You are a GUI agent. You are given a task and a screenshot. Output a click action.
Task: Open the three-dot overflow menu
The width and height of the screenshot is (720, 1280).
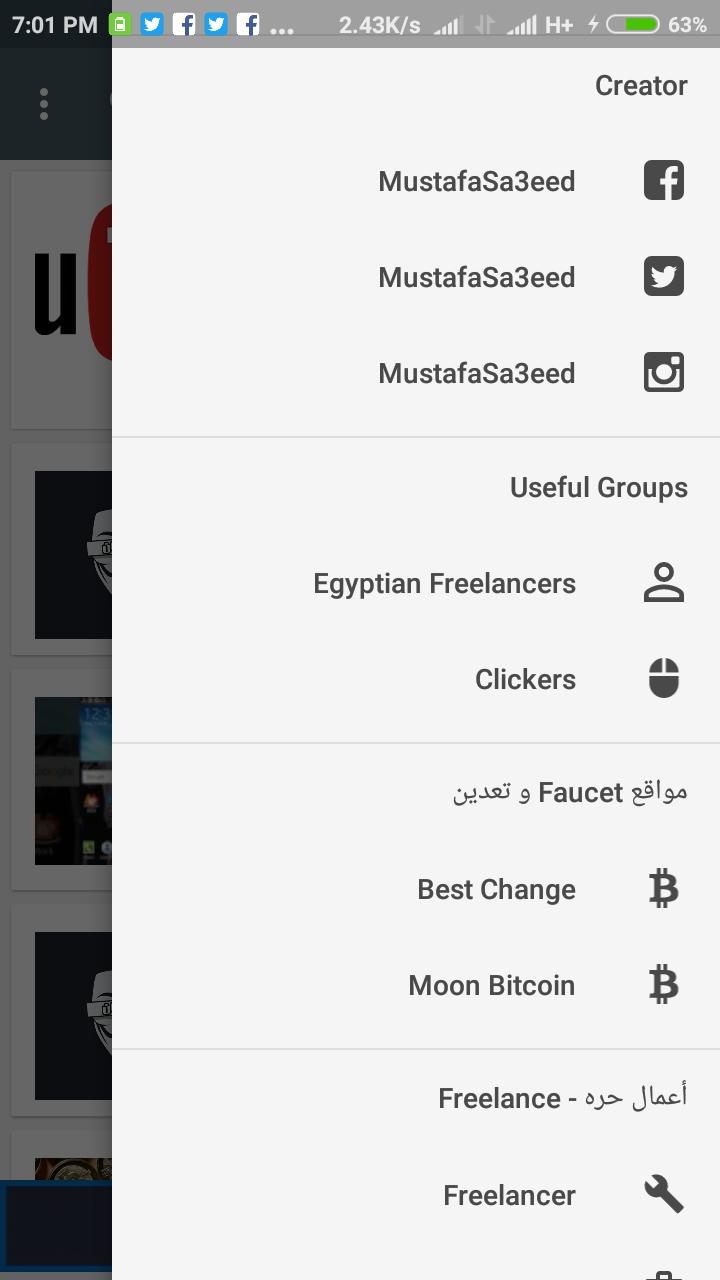44,104
